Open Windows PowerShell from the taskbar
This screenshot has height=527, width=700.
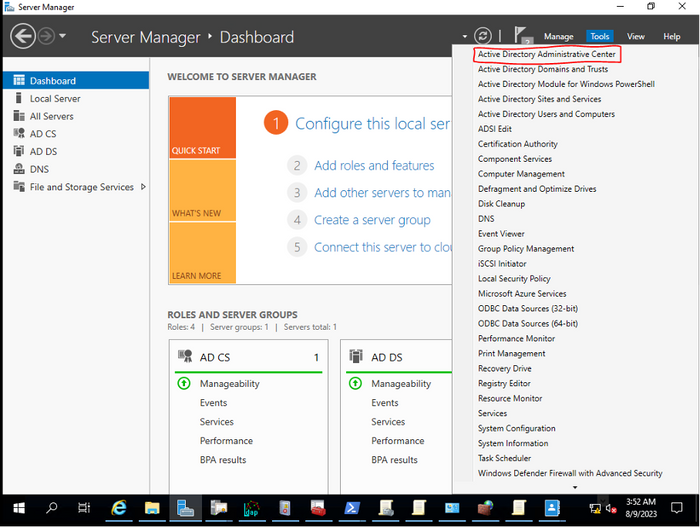[x=352, y=508]
